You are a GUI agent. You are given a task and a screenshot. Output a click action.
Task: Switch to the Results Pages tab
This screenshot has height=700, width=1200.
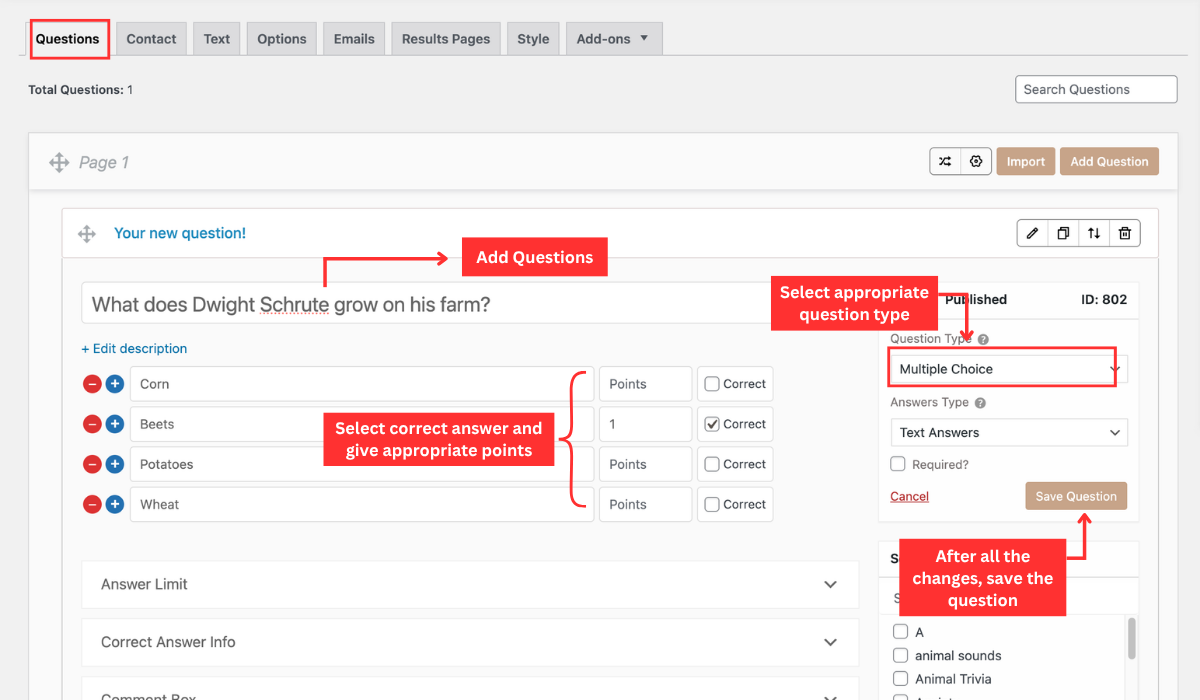tap(446, 39)
